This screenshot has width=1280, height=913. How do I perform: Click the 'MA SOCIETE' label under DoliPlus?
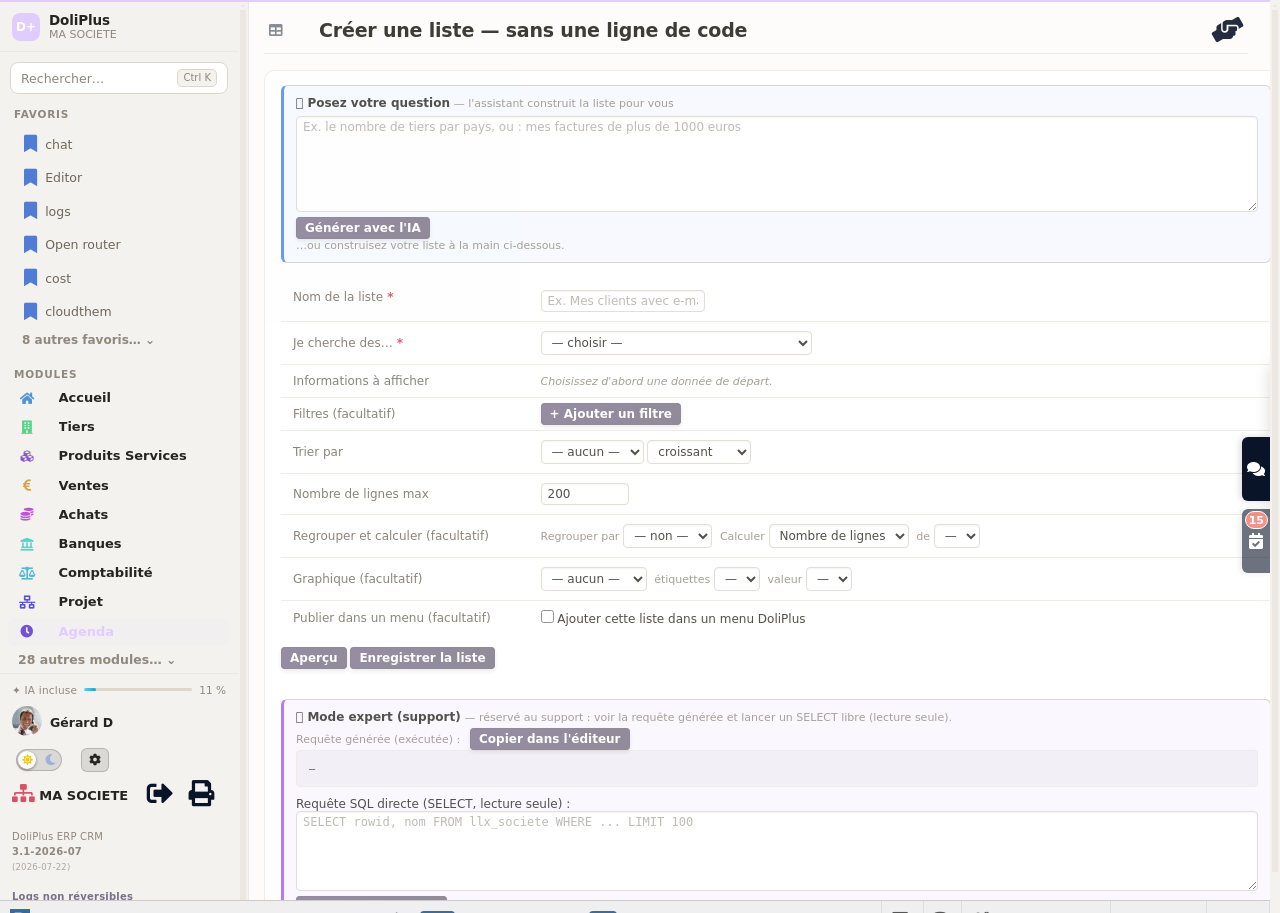click(83, 34)
